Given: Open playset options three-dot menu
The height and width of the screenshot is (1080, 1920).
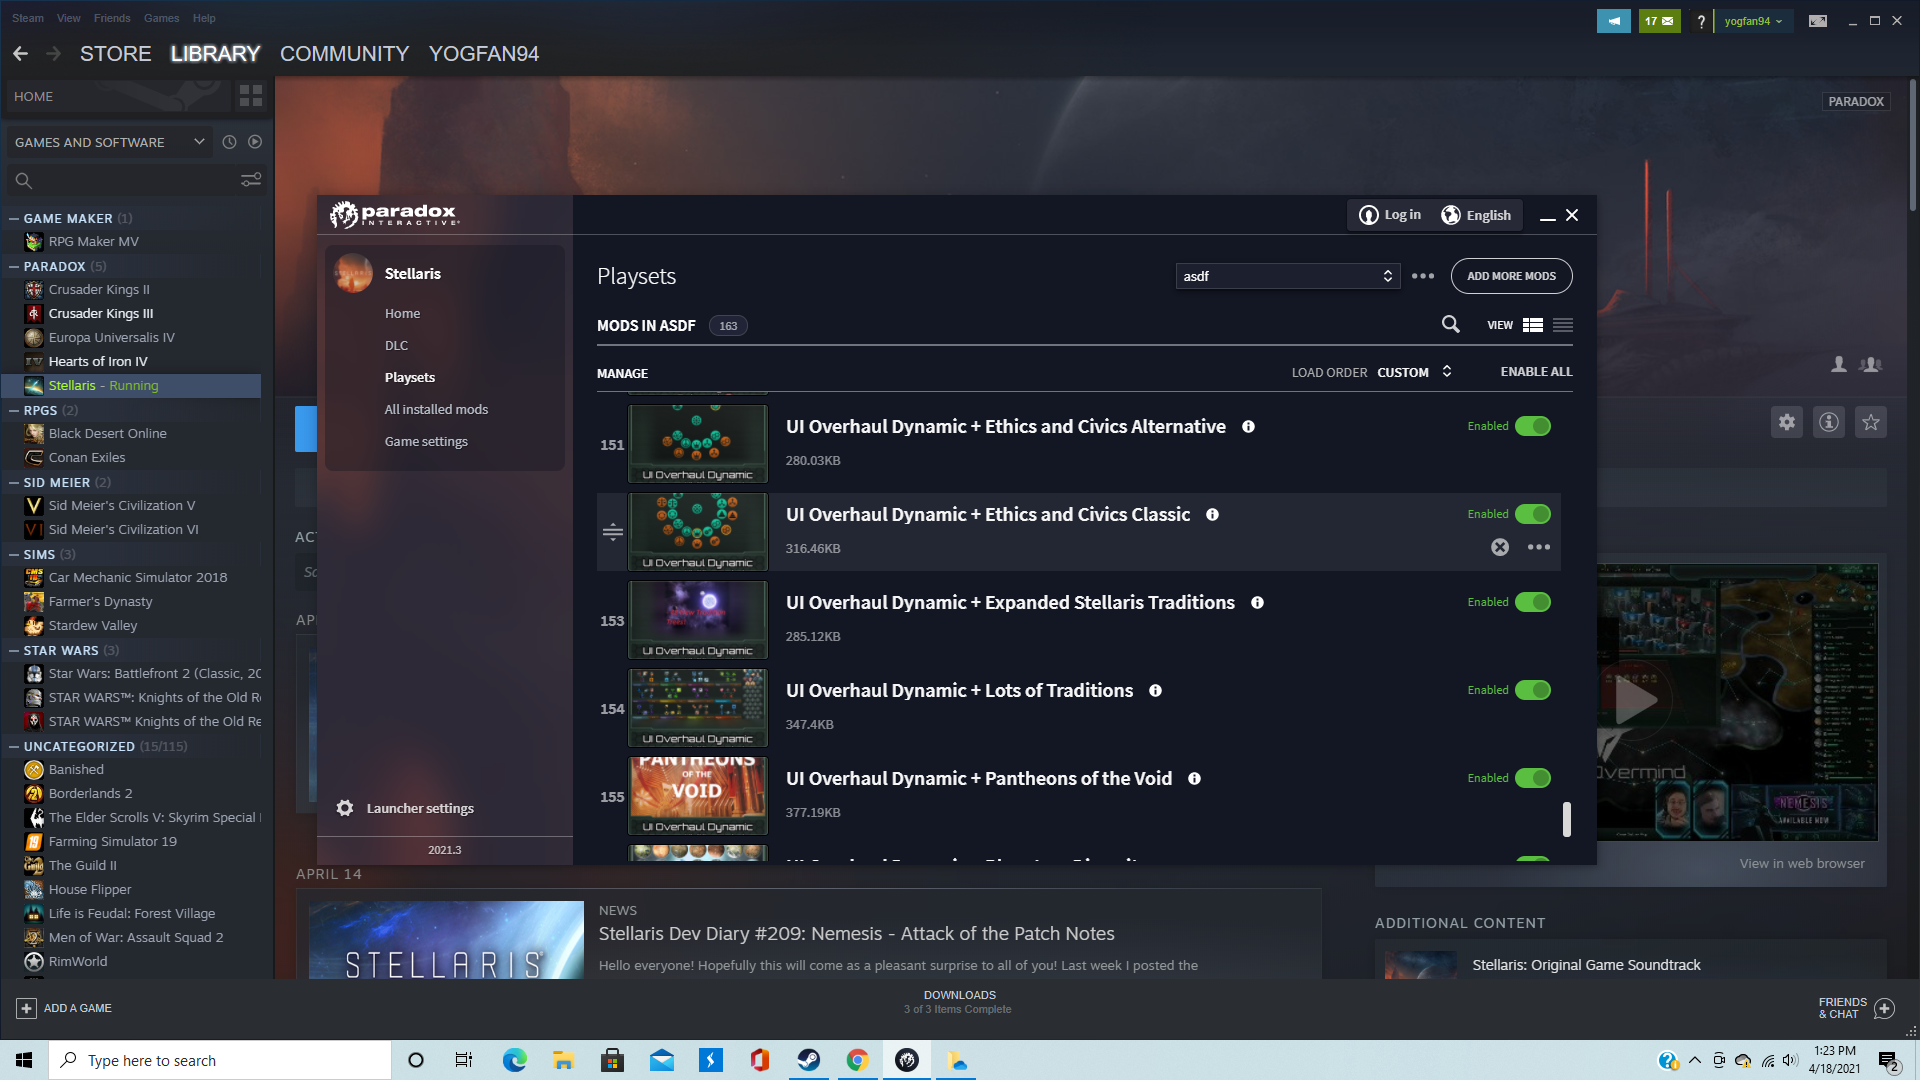Looking at the screenshot, I should tap(1422, 276).
